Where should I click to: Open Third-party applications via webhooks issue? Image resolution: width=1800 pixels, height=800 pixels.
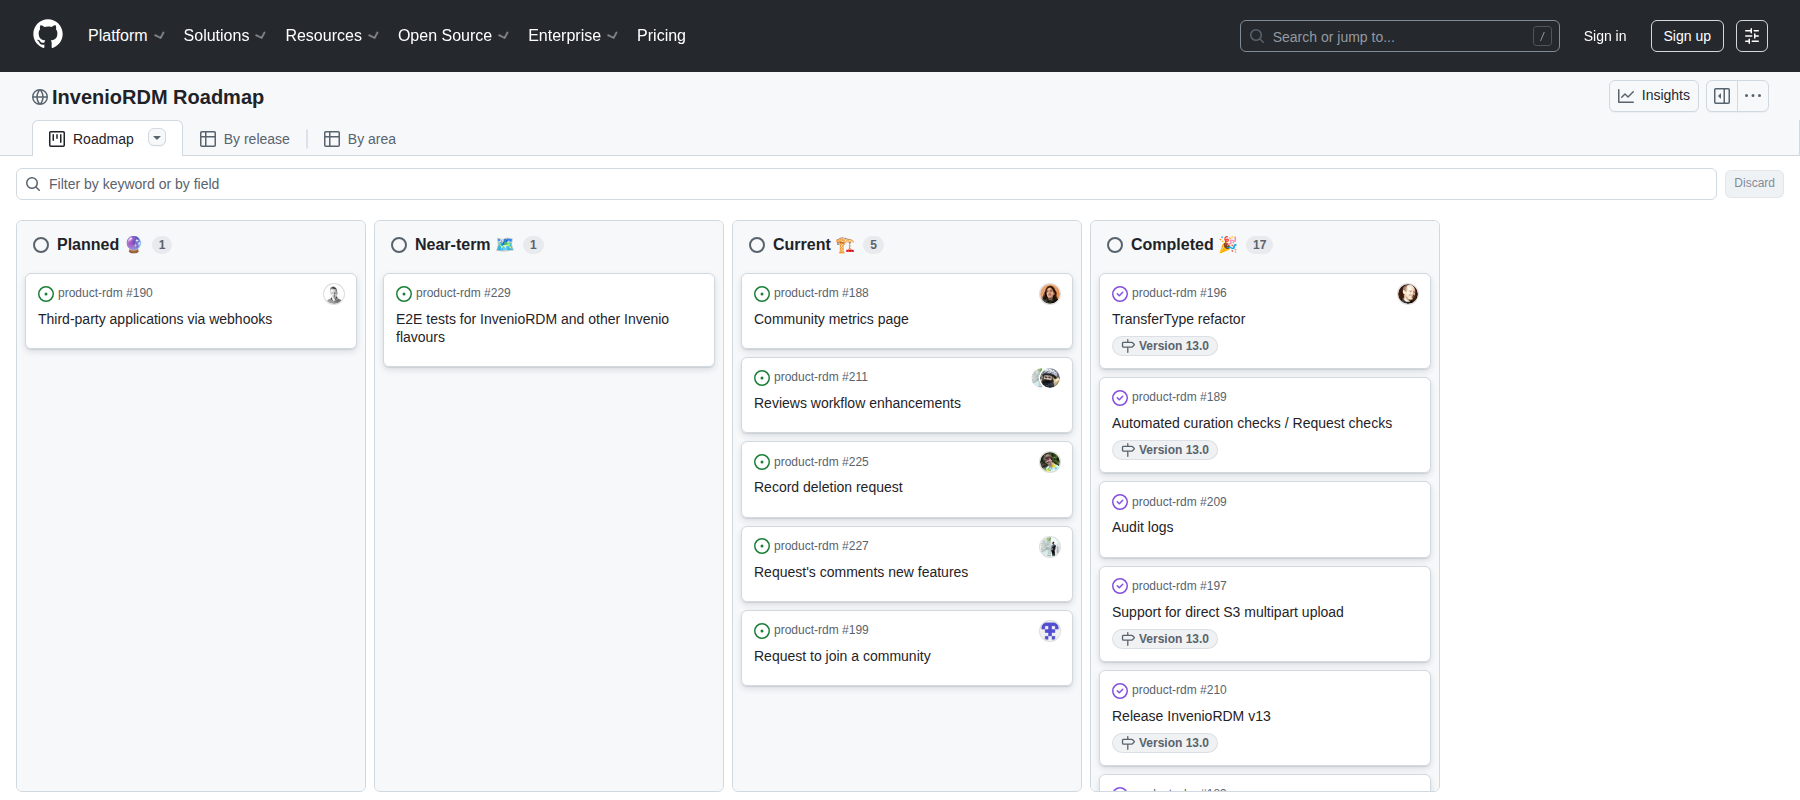155,319
